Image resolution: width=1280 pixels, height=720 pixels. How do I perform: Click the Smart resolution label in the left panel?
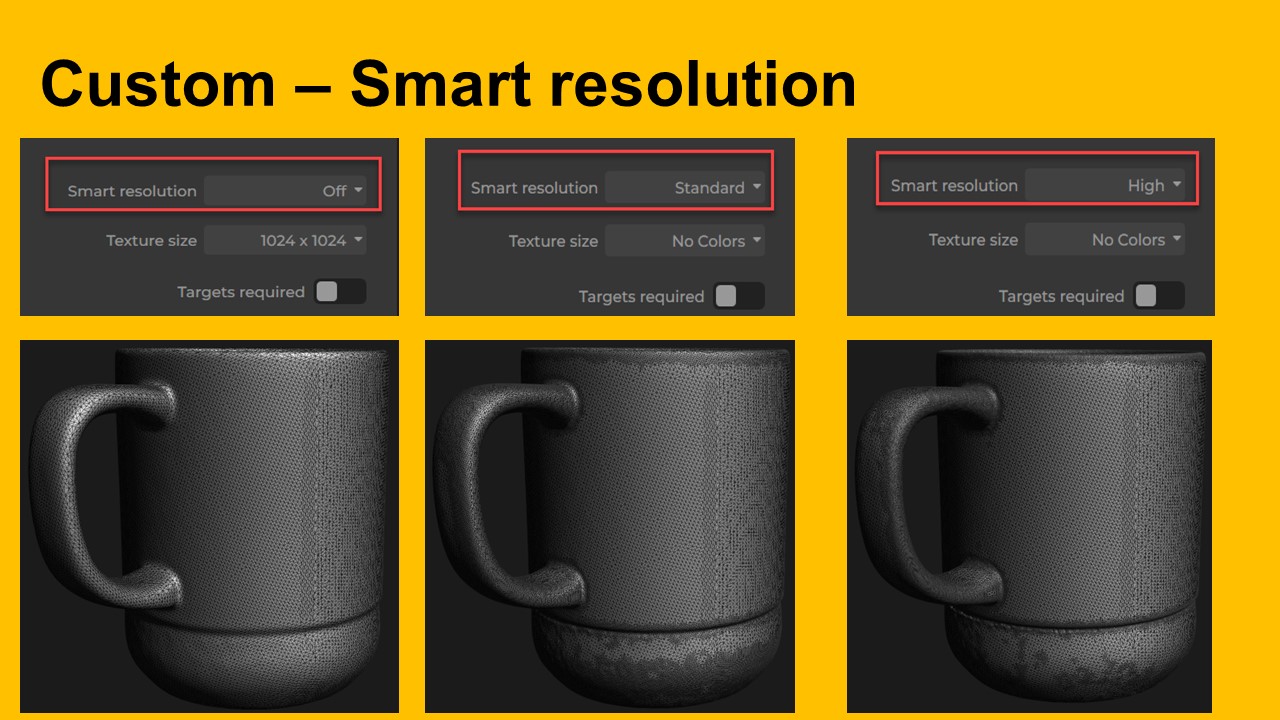click(x=132, y=191)
